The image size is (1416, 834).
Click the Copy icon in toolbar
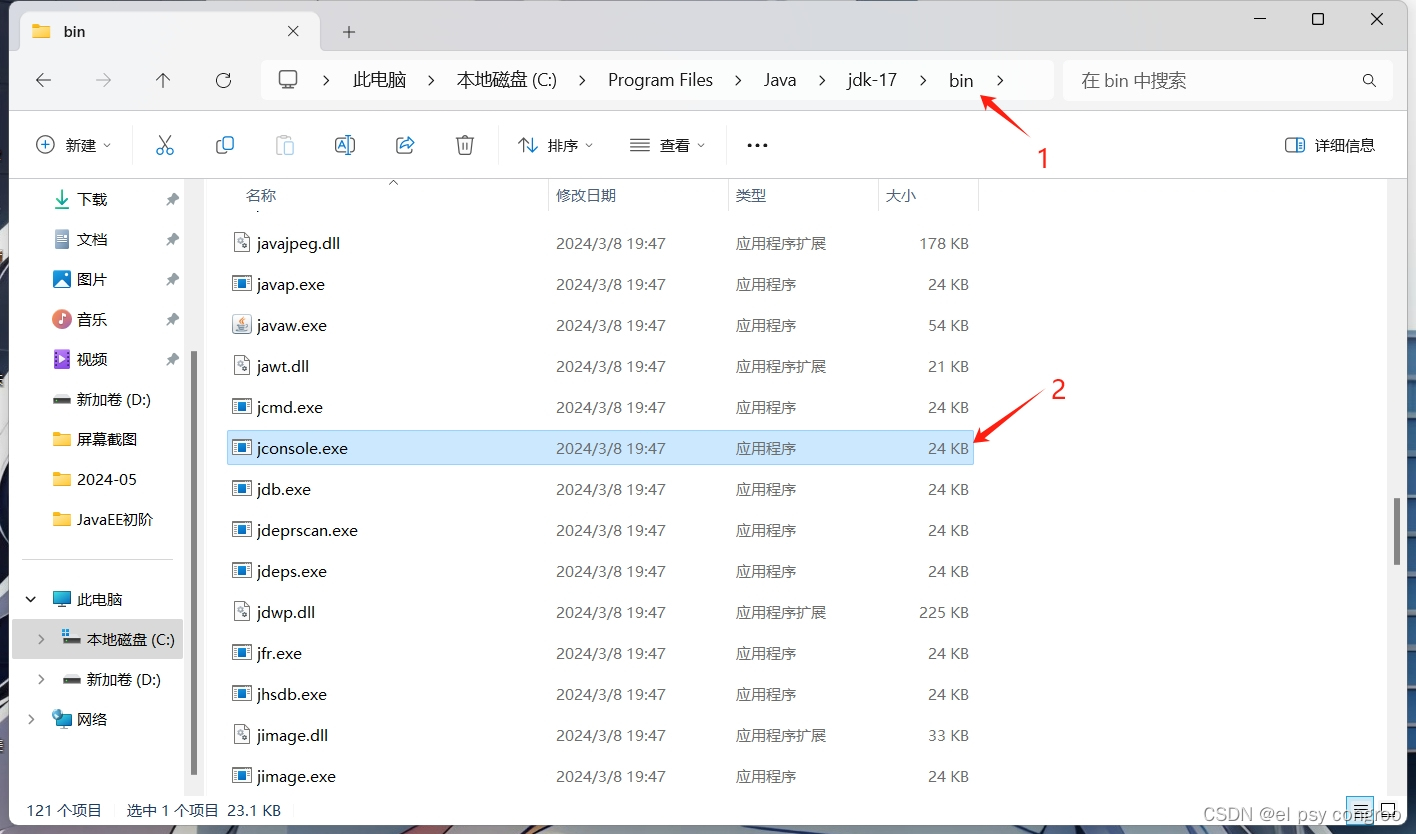tap(225, 145)
